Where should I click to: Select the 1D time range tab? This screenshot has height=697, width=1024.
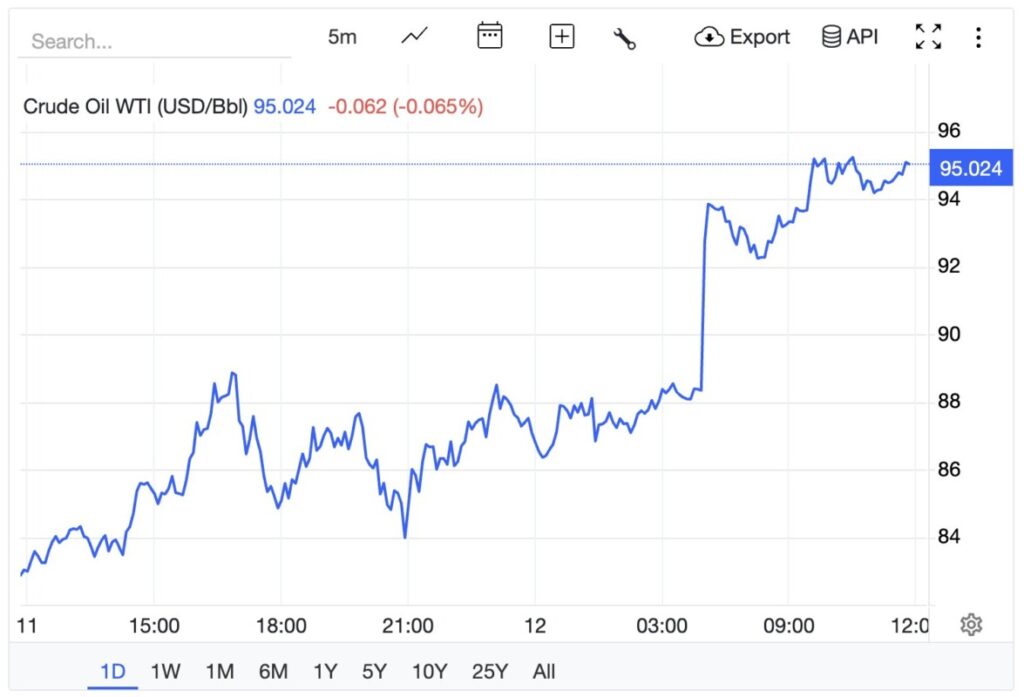(113, 671)
